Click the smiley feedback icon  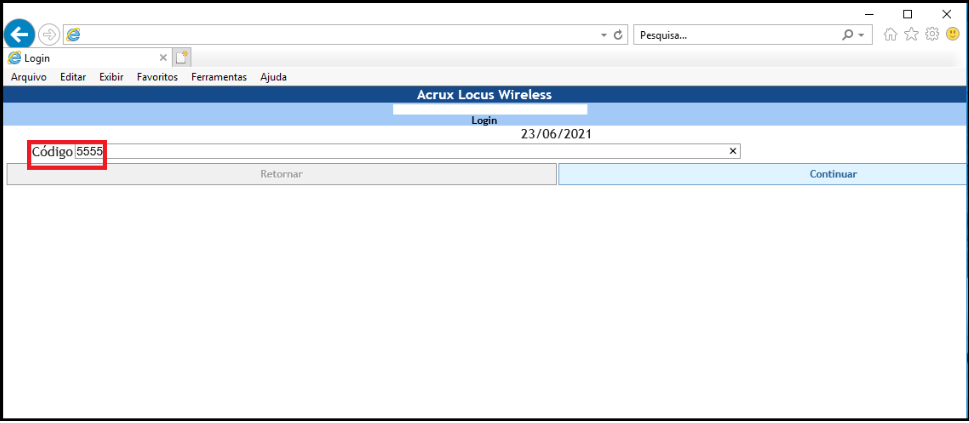click(x=952, y=35)
